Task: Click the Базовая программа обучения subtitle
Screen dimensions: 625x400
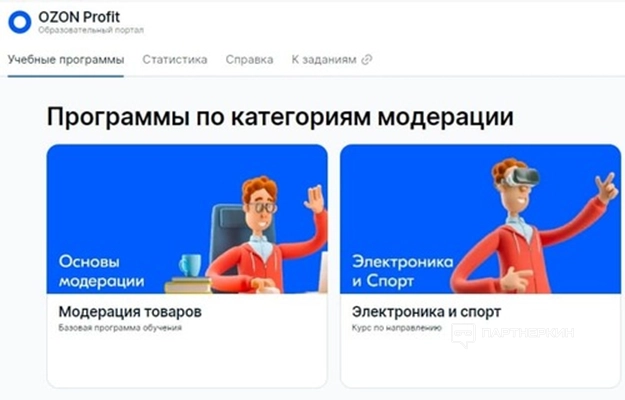Action: tap(120, 328)
